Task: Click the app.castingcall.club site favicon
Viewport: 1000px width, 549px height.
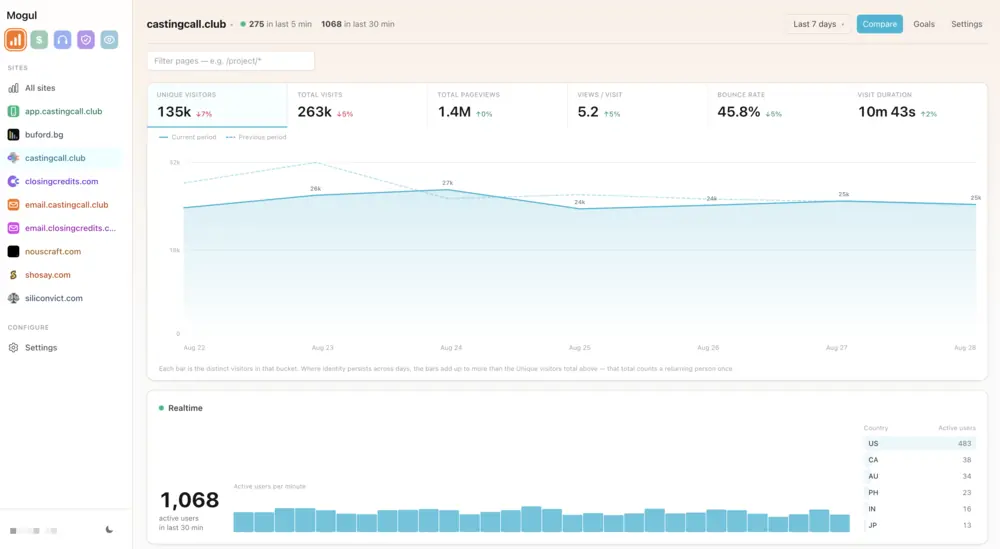Action: pos(13,111)
